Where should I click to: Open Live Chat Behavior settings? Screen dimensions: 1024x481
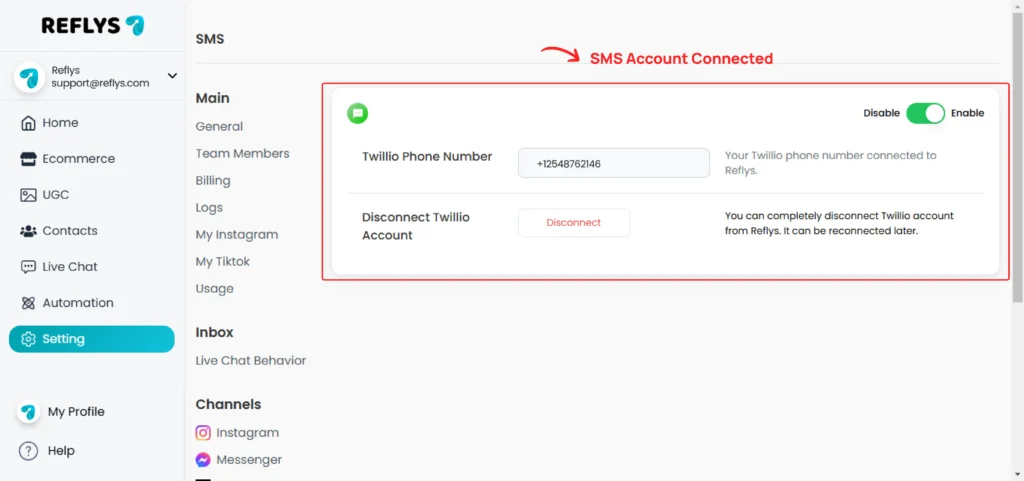click(x=251, y=360)
